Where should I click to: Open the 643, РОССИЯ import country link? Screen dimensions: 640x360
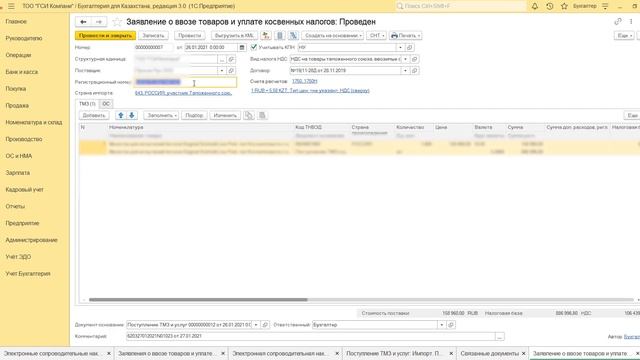pos(183,93)
